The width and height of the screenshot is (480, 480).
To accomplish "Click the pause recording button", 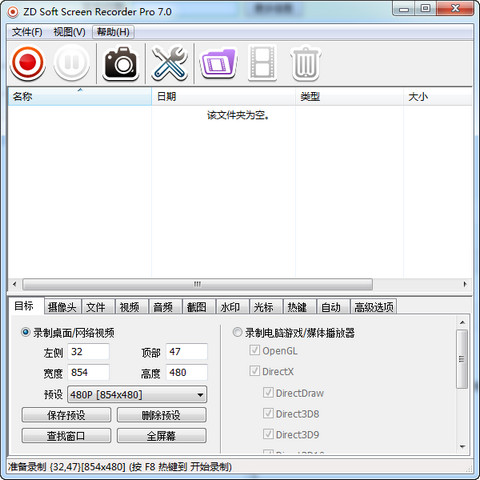I will [x=72, y=62].
